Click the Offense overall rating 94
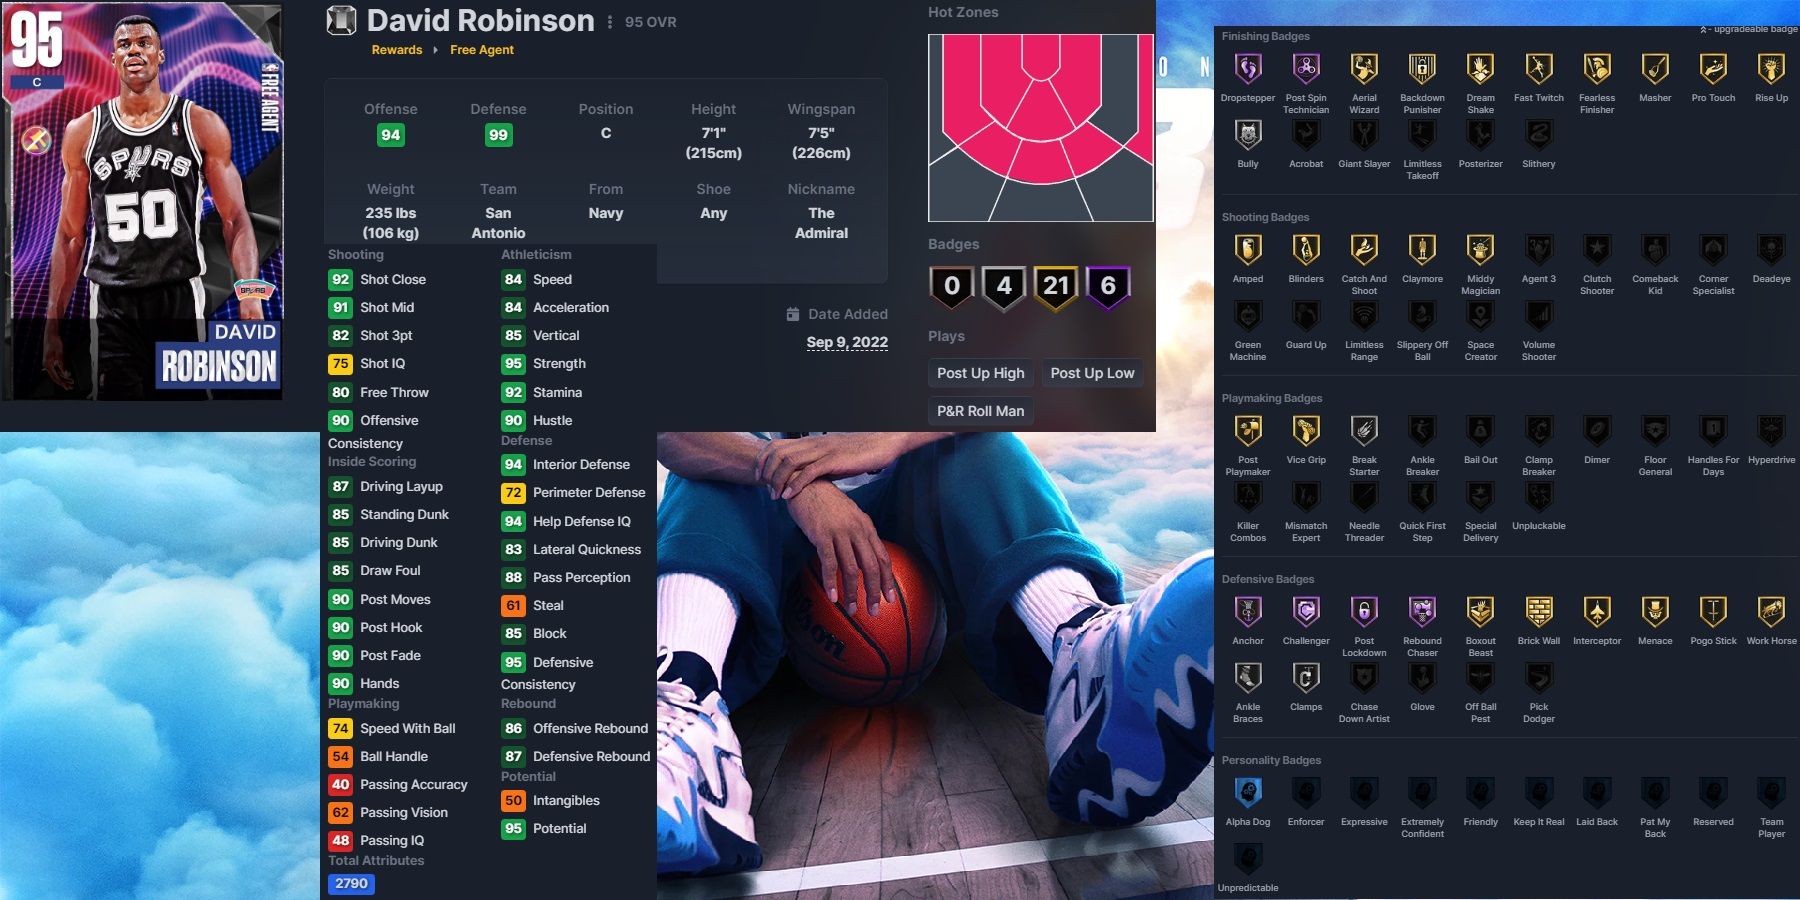This screenshot has width=1800, height=900. pyautogui.click(x=391, y=135)
